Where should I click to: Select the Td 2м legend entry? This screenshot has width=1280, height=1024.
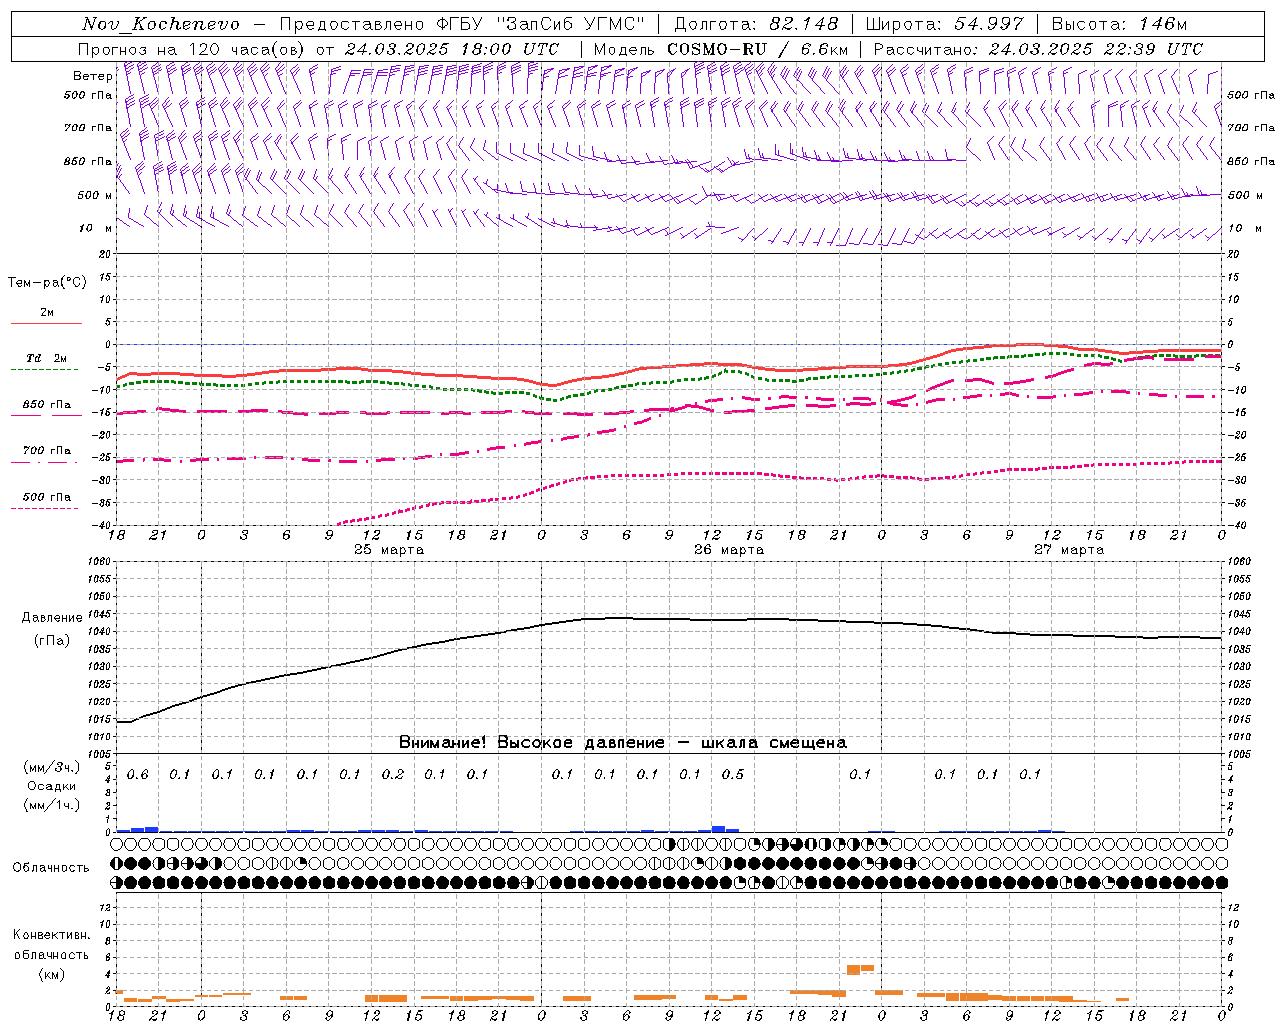[46, 358]
